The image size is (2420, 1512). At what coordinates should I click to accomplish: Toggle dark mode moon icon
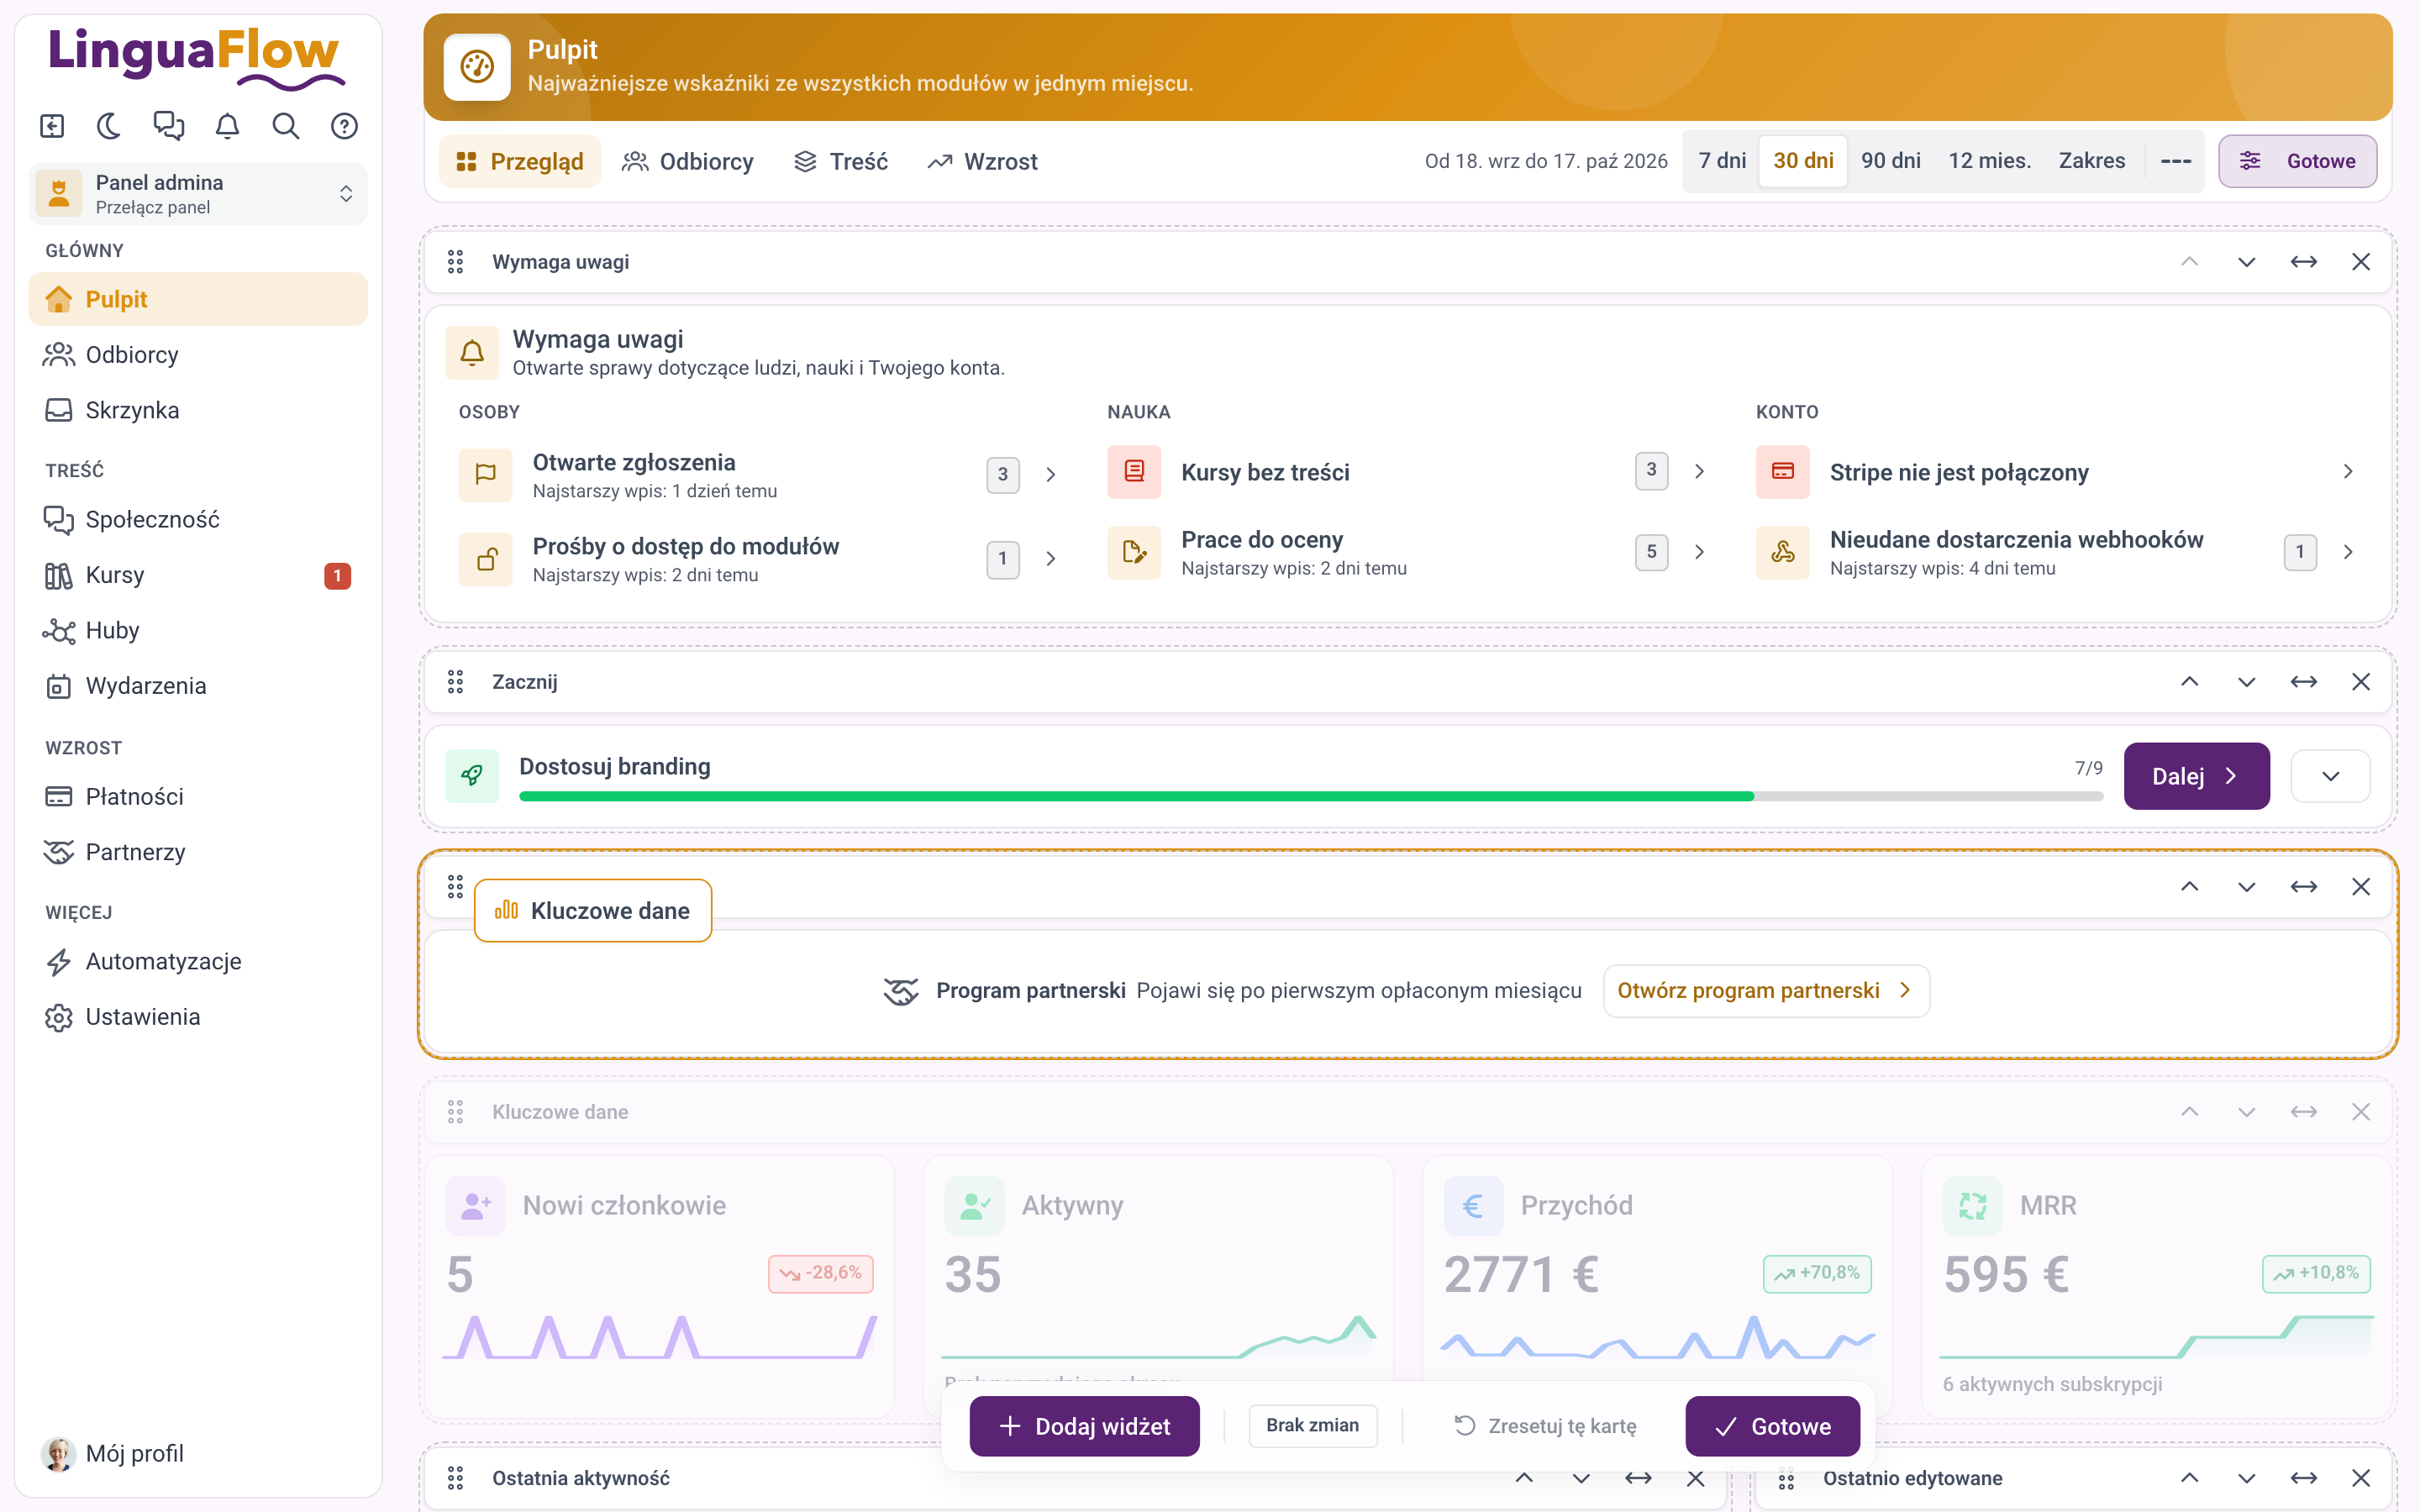pos(109,126)
